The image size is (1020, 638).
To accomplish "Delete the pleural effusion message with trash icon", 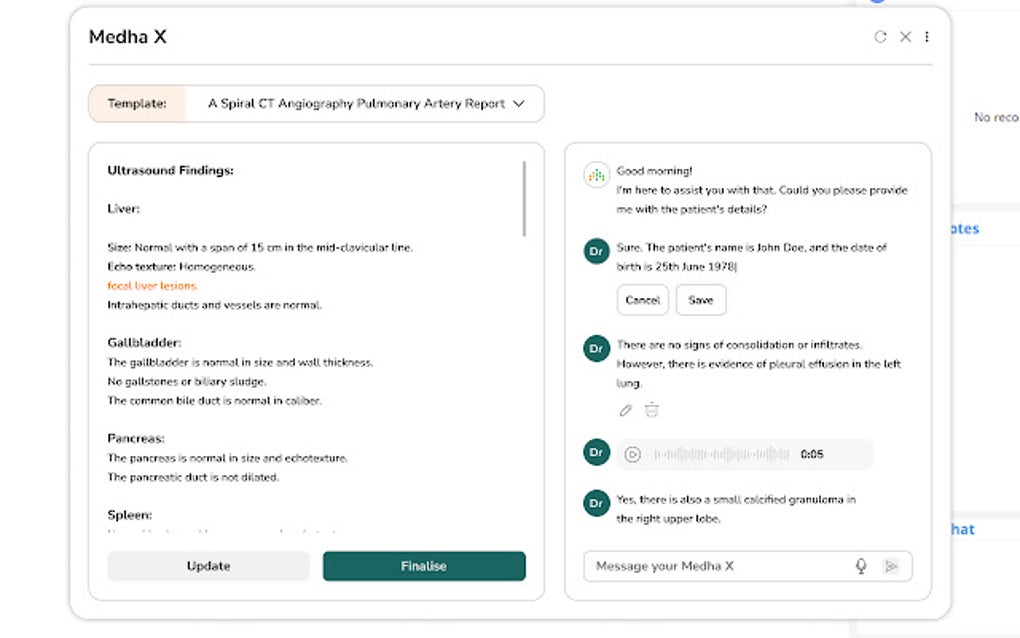I will [652, 410].
